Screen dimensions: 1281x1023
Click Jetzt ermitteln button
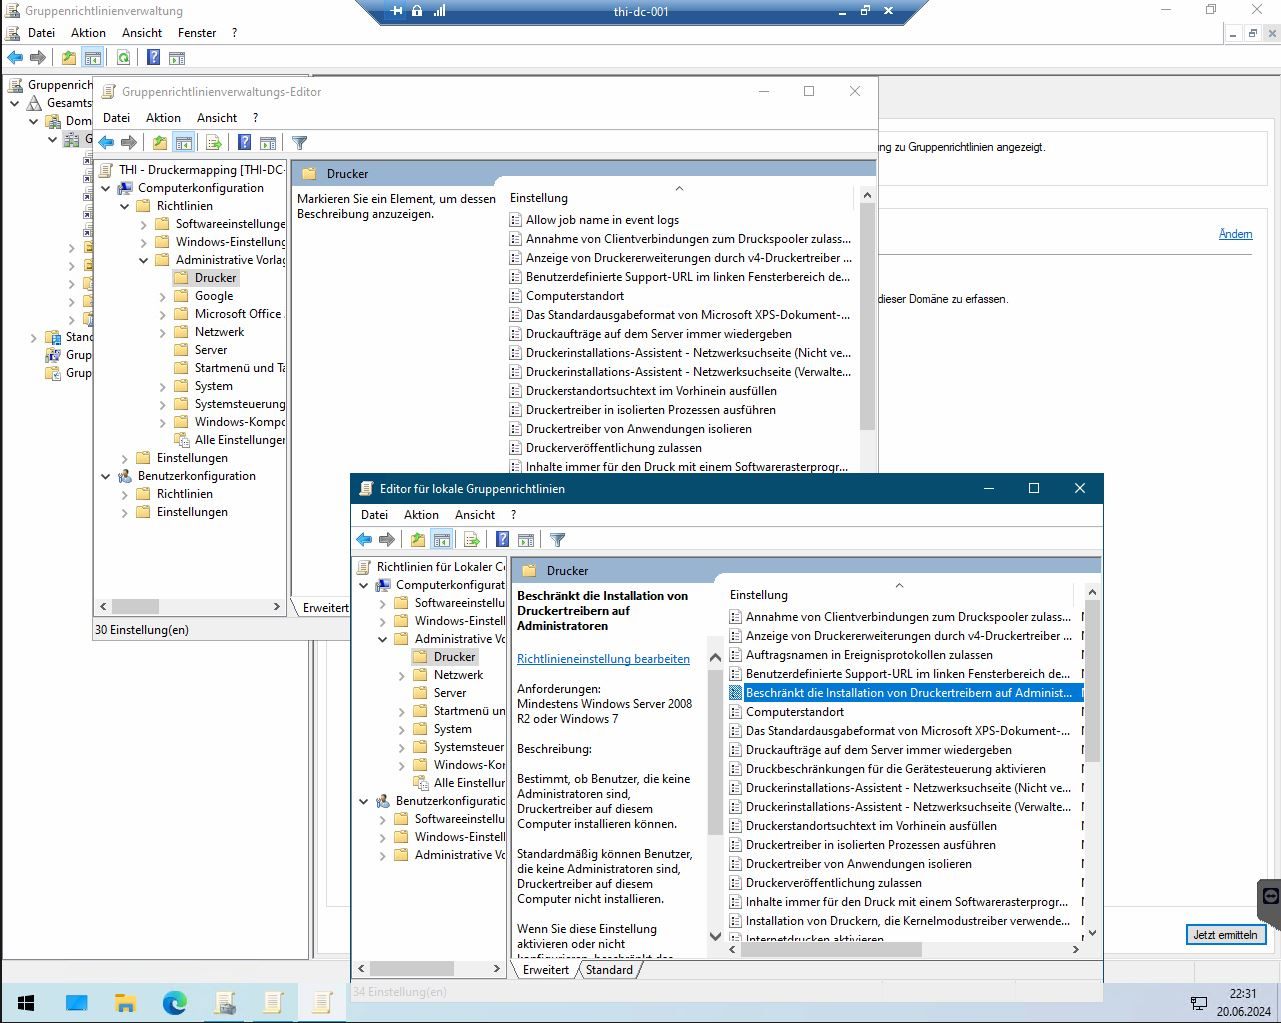pyautogui.click(x=1225, y=935)
